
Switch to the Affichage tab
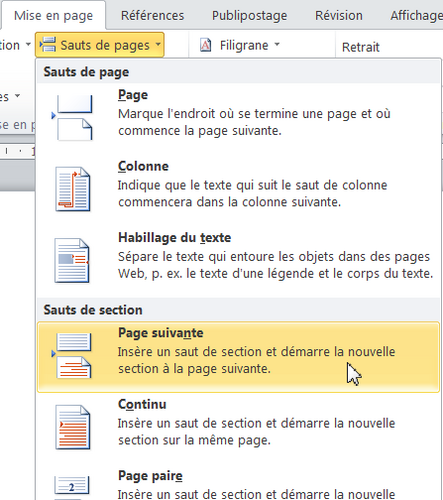(x=416, y=15)
